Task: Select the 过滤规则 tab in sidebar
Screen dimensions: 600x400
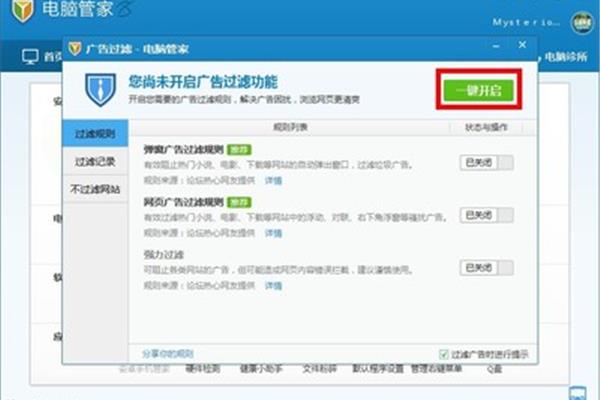Action: [95, 133]
